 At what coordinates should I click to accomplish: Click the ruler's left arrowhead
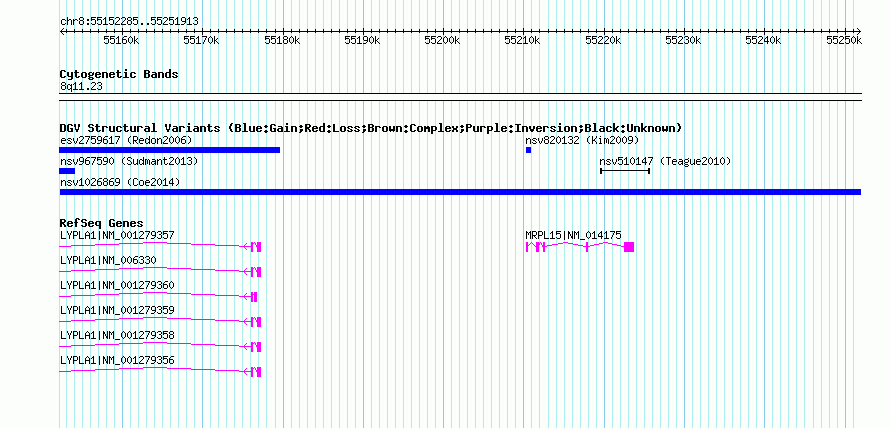pos(62,31)
